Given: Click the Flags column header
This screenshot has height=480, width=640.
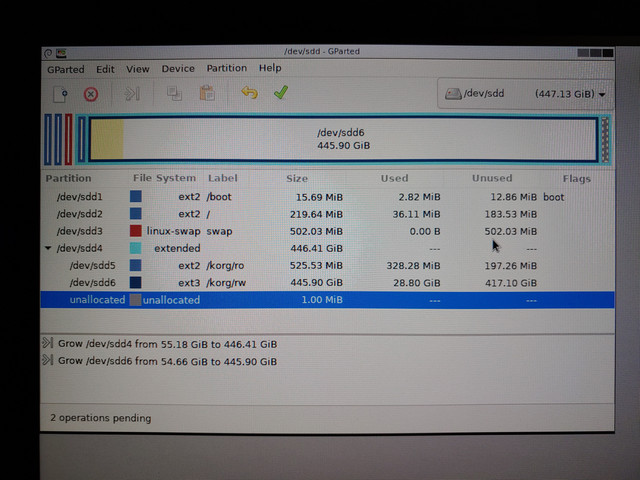Looking at the screenshot, I should [576, 179].
